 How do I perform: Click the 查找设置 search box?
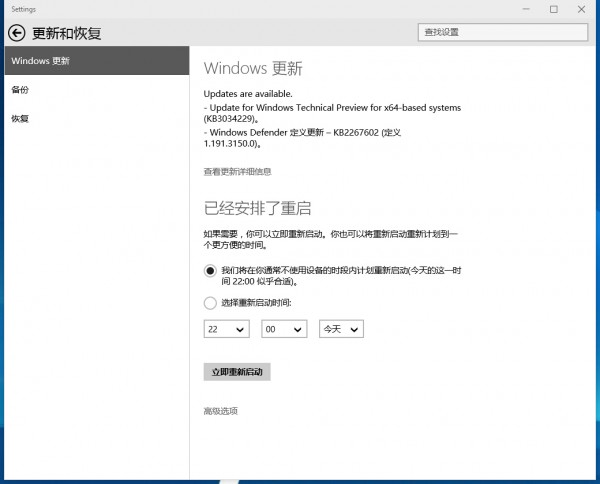(502, 32)
